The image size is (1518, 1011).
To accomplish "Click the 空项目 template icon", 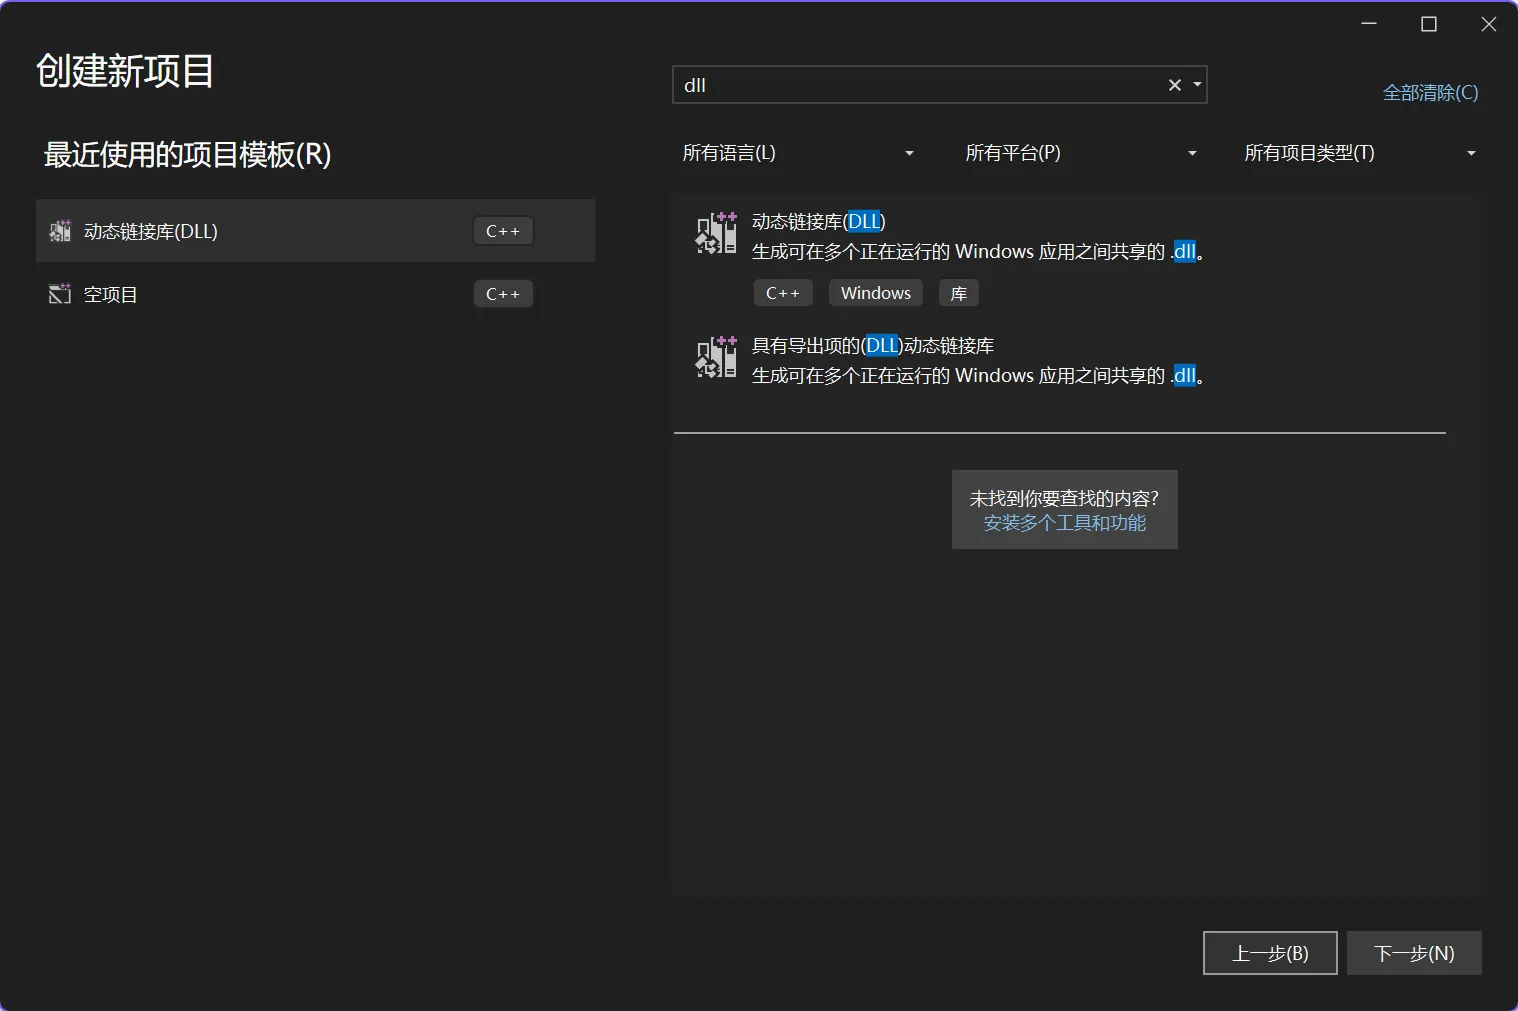I will click(x=60, y=294).
